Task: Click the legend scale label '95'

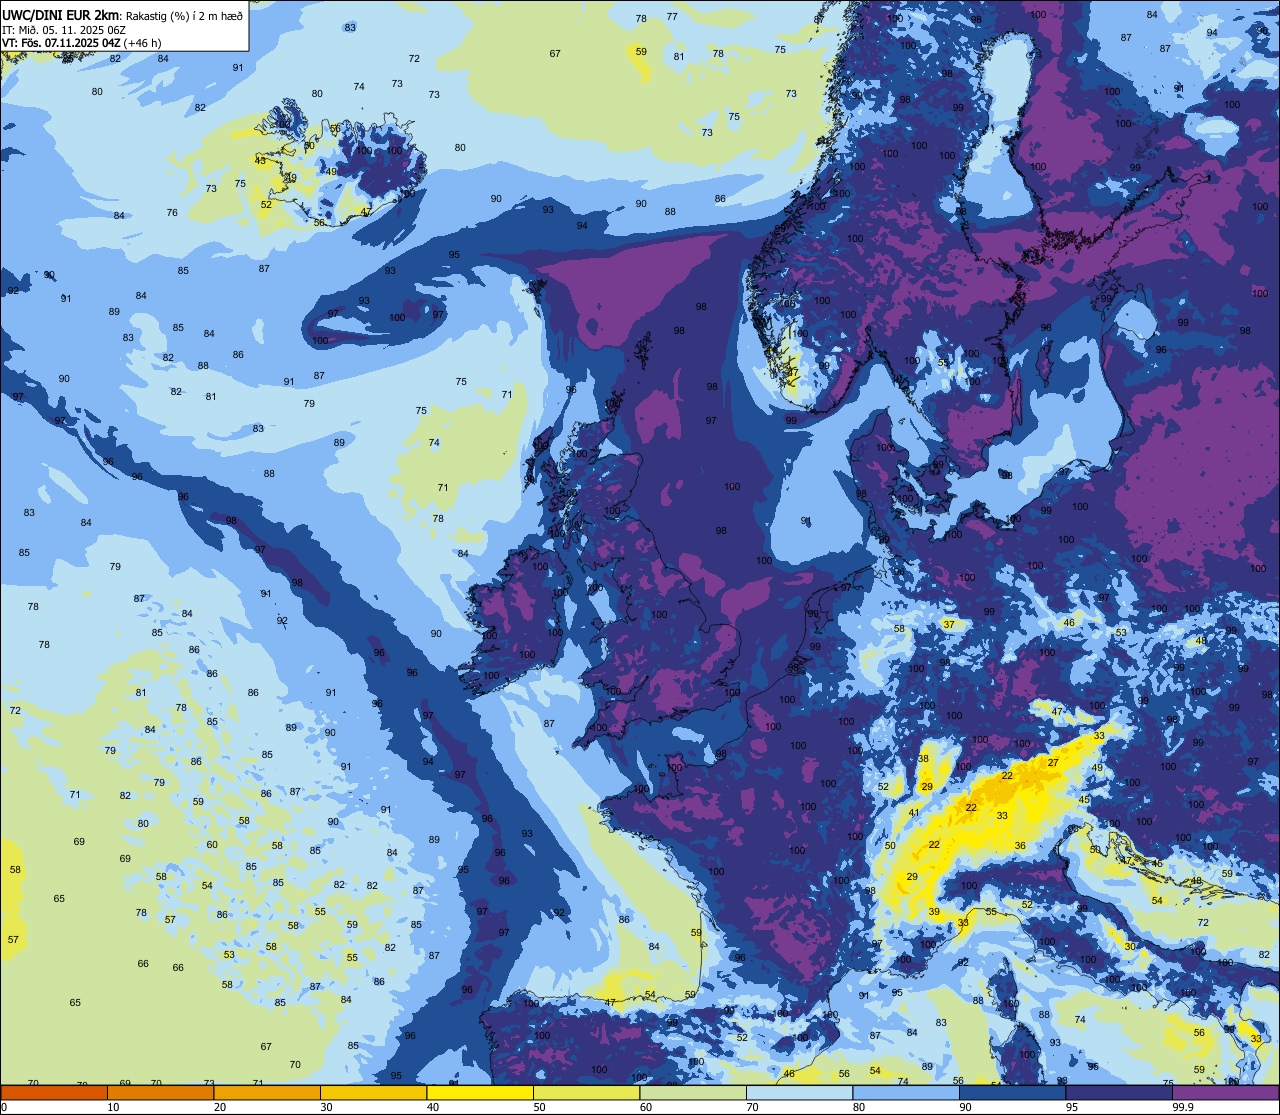Action: (1072, 1107)
